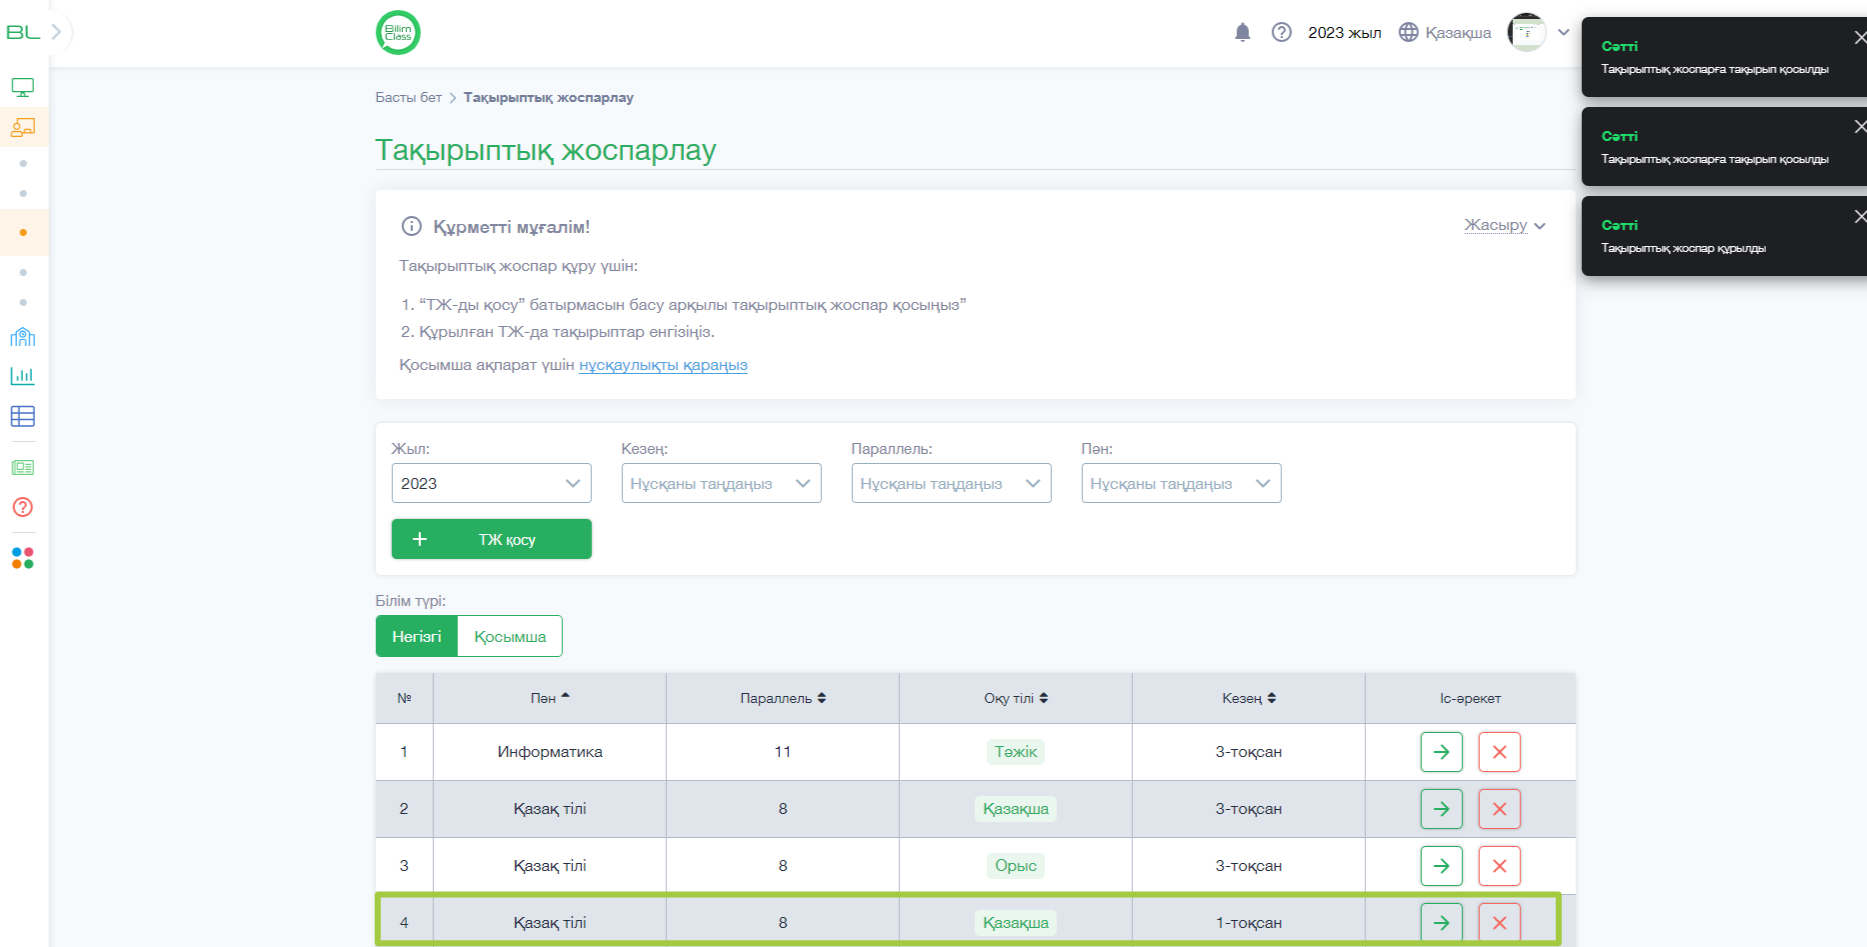Open row 3 Орыс plan arrow

(x=1442, y=866)
